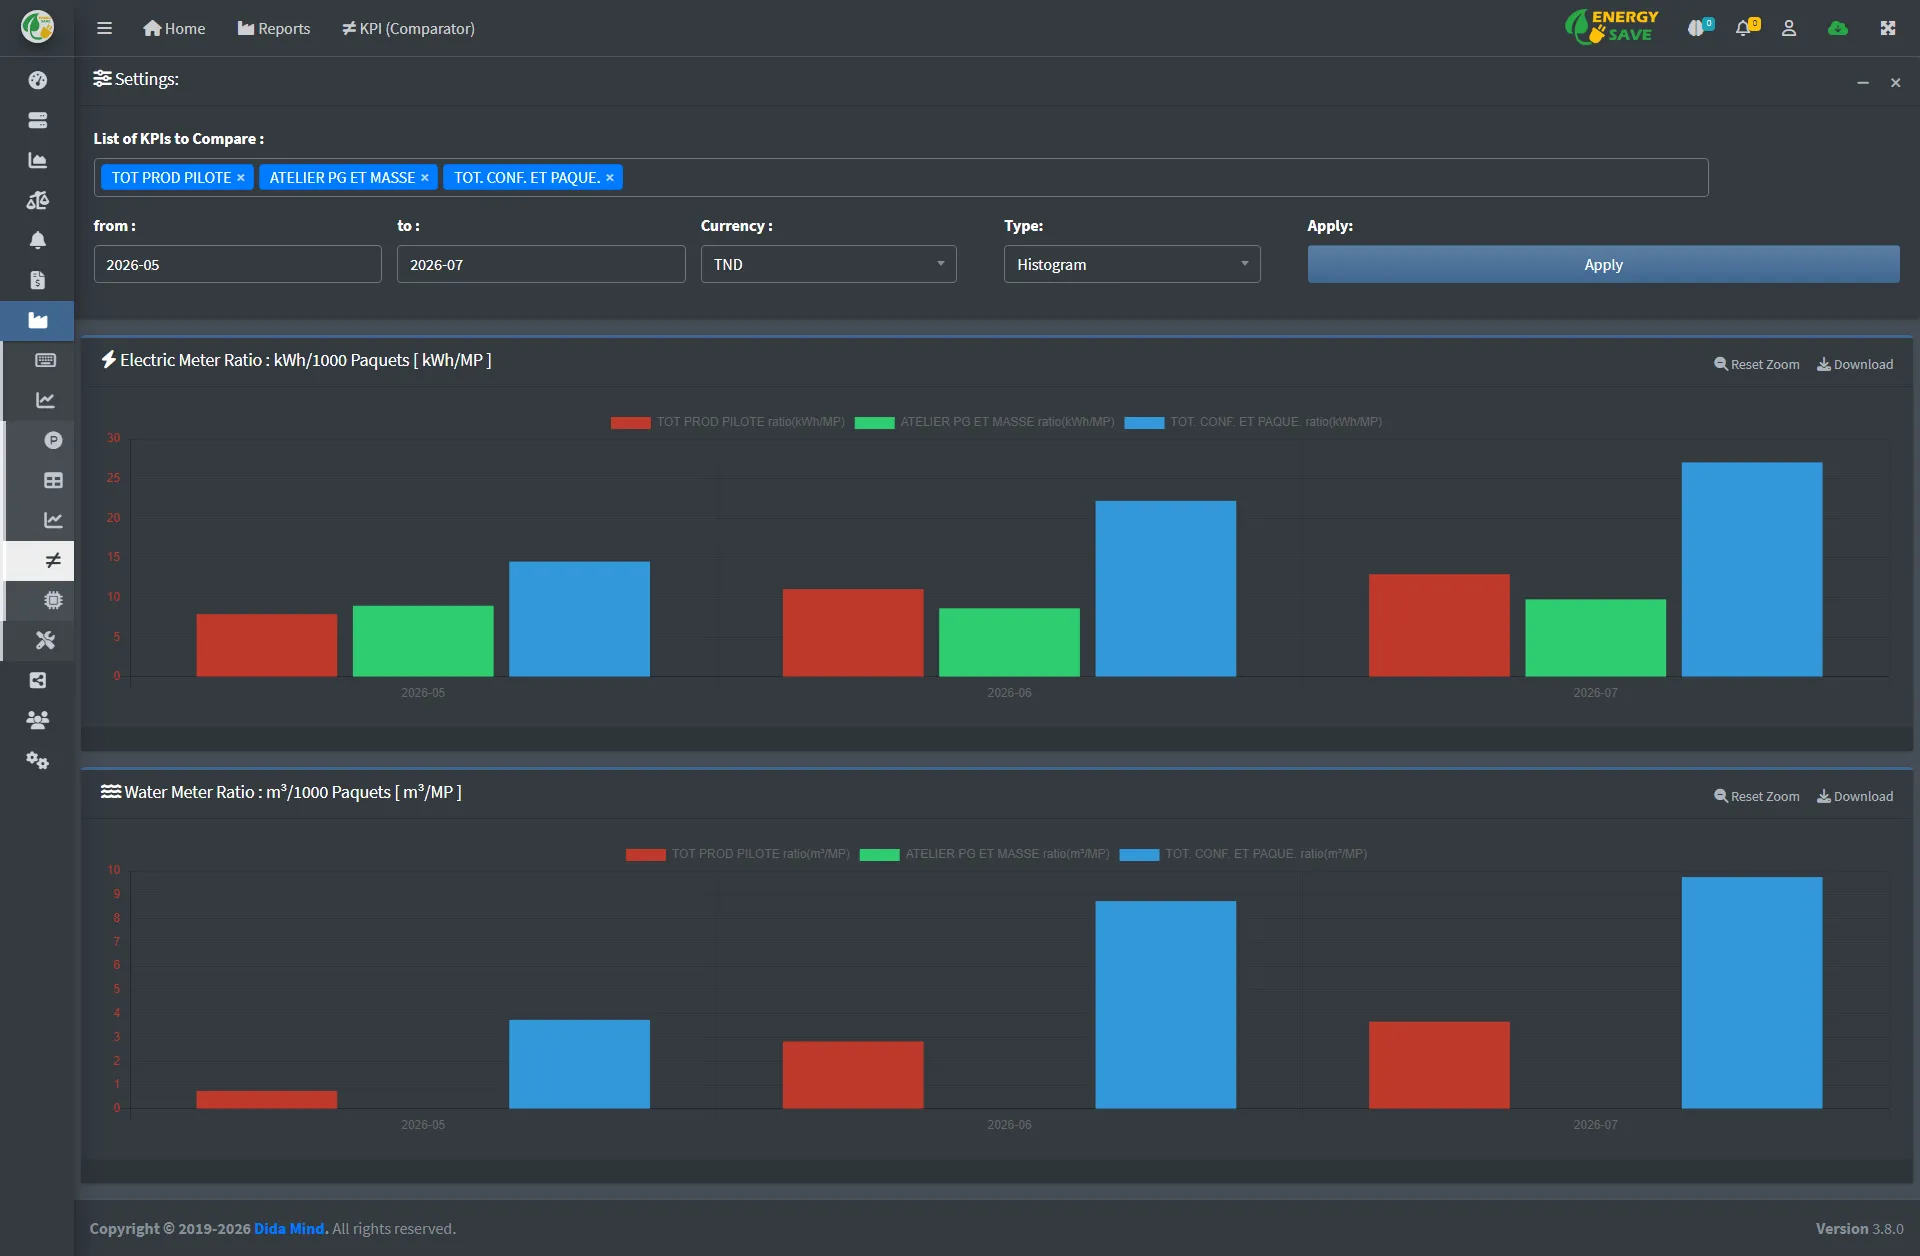Screen dimensions: 1920x1256
Task: Open the hamburger menu icon
Action: coord(104,28)
